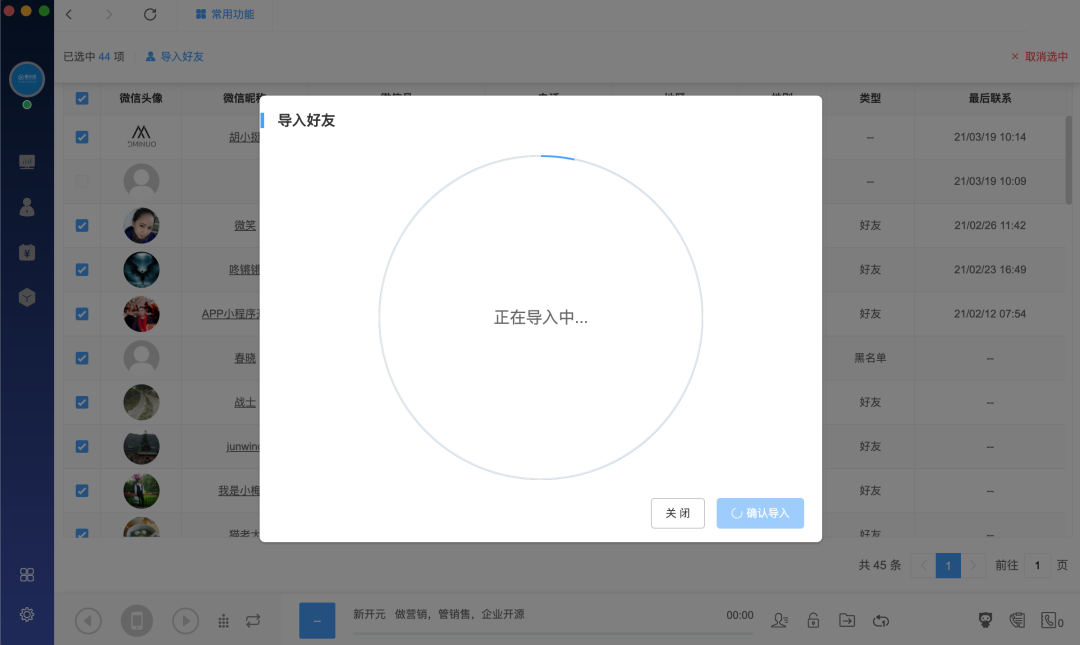Click the 春晓 nickname link

[x=245, y=358]
